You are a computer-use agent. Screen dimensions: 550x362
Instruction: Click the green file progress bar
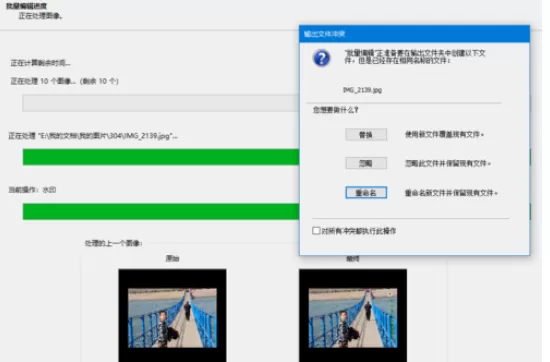click(161, 157)
